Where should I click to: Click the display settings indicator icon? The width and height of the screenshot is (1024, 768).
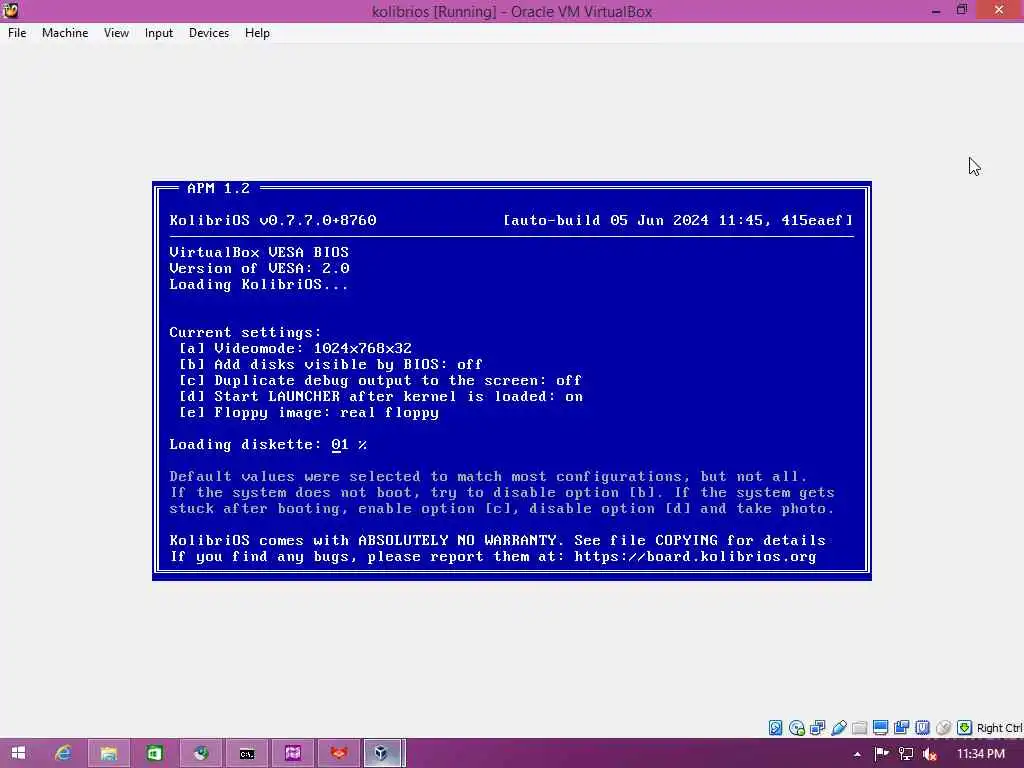pyautogui.click(x=880, y=728)
